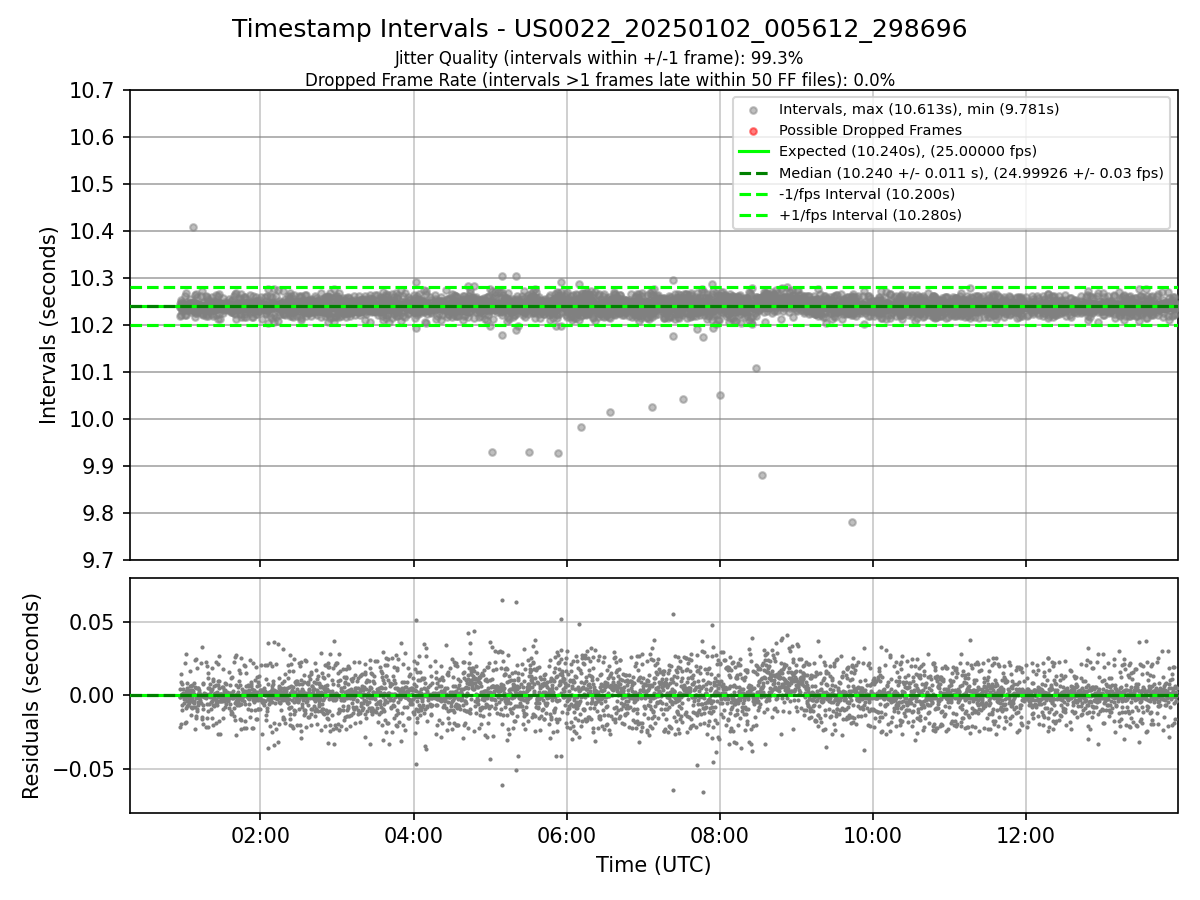Viewport: 1200px width, 900px height.
Task: Click the '02:00' x-axis tick label
Action: [260, 836]
